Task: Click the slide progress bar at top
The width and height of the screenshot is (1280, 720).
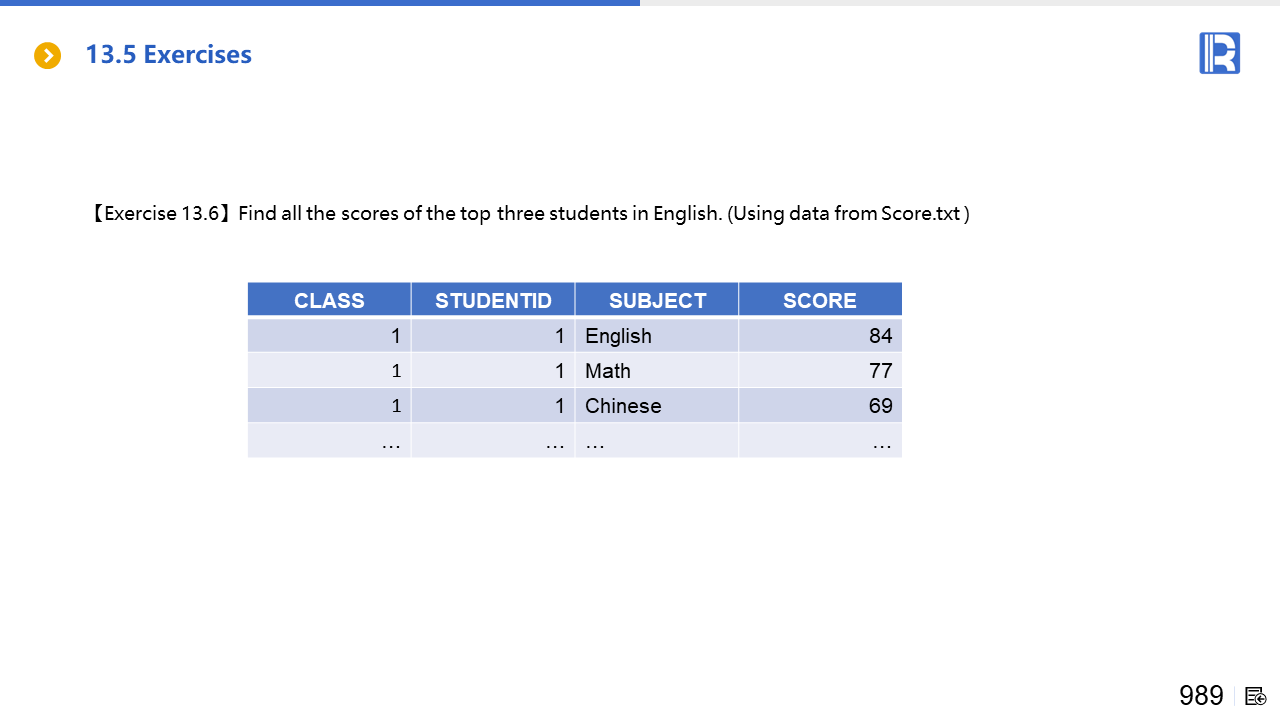Action: point(320,3)
